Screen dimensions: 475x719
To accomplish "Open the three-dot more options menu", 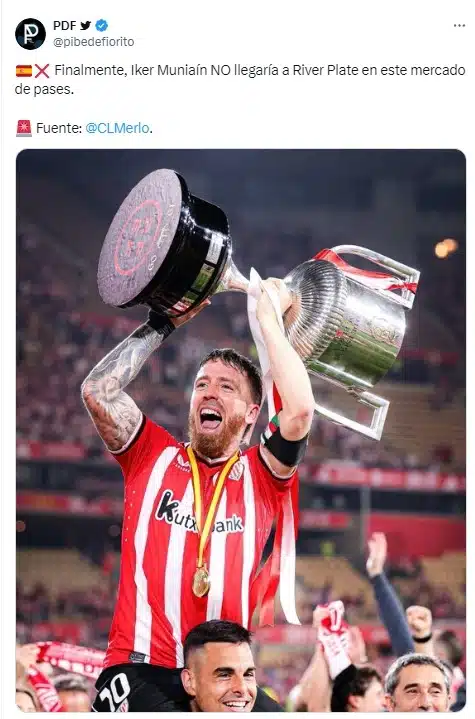I will 459,26.
